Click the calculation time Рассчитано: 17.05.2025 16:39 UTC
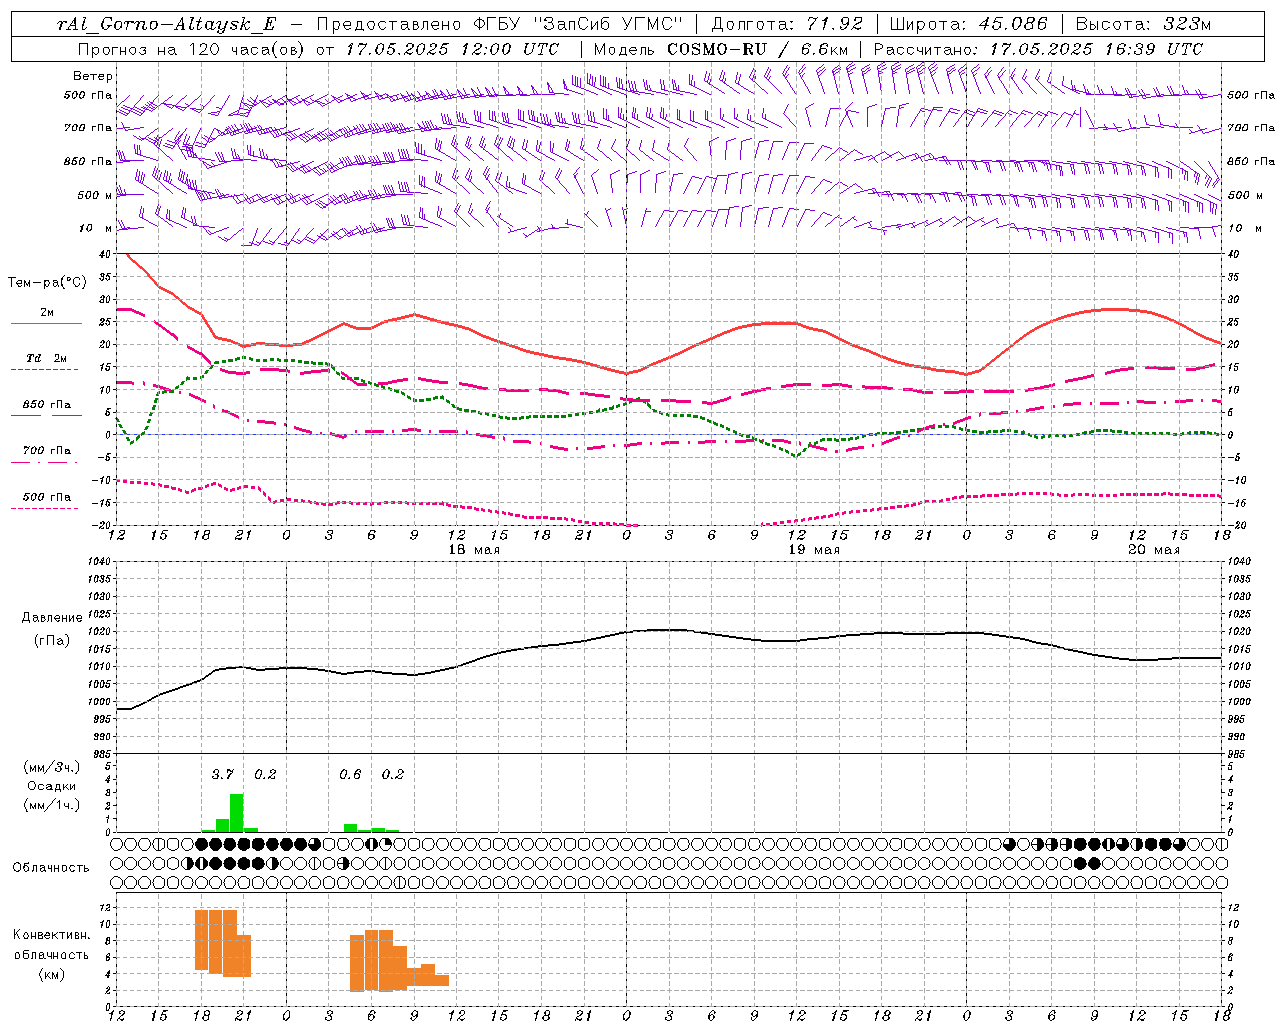Screen dimensions: 1280x1024 pos(1038,49)
